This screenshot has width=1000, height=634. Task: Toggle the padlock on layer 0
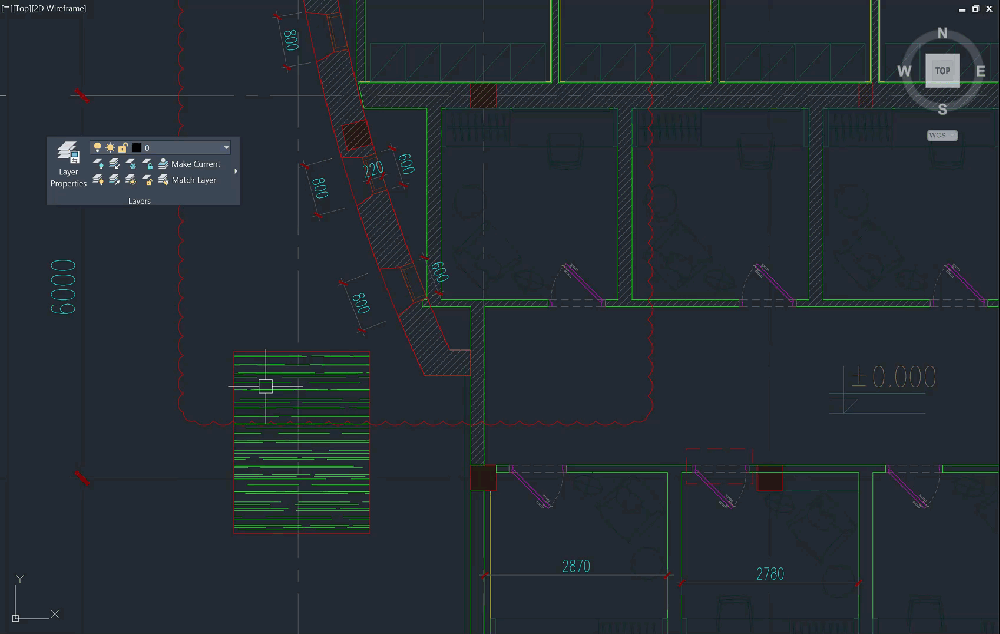(x=122, y=147)
